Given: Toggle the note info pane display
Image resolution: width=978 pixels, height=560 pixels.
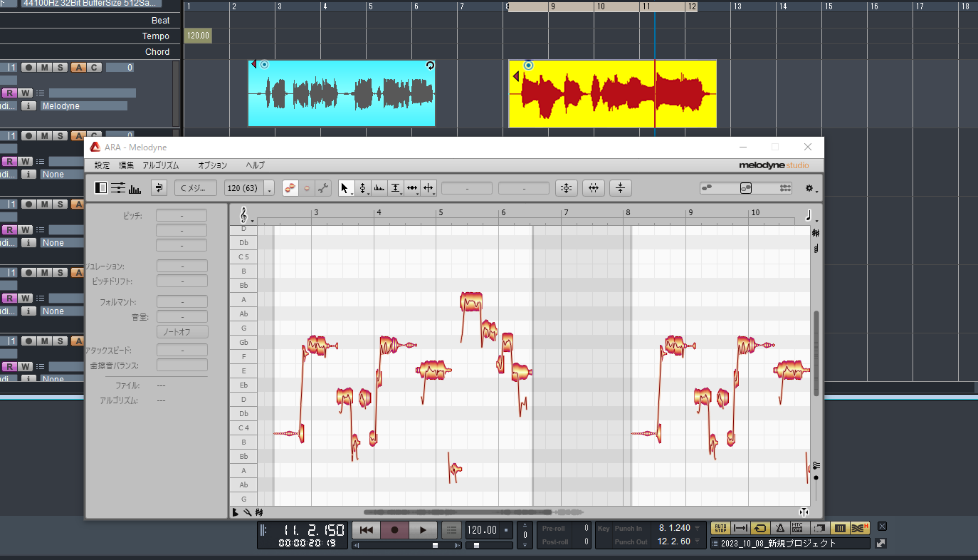Looking at the screenshot, I should point(101,188).
